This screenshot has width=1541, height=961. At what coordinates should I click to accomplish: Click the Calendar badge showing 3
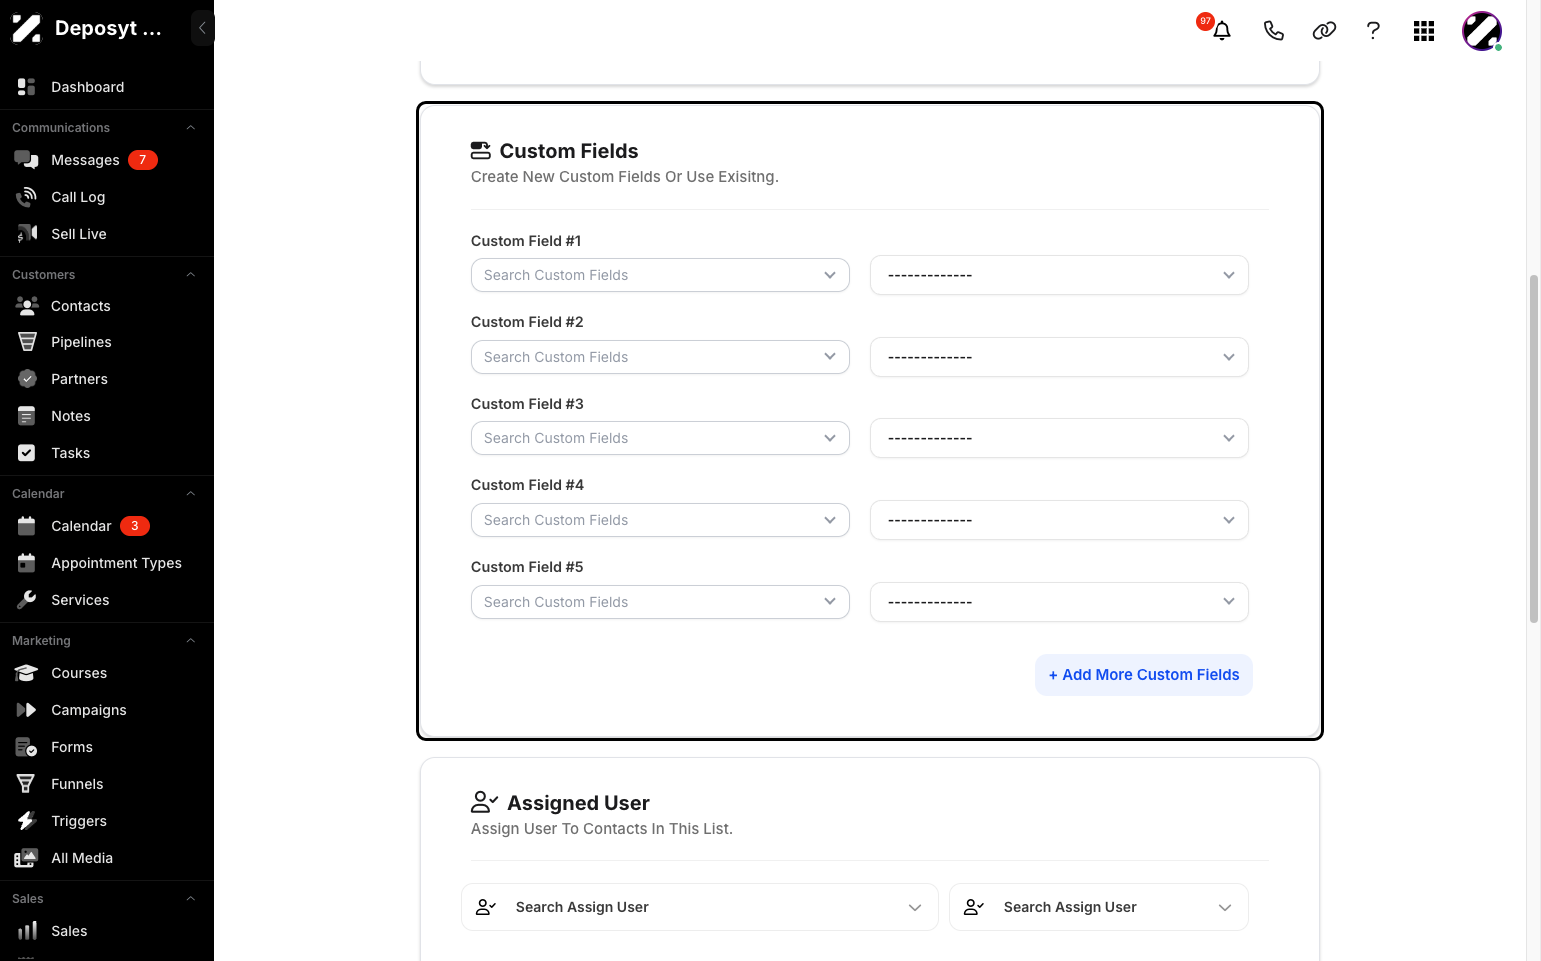point(135,526)
